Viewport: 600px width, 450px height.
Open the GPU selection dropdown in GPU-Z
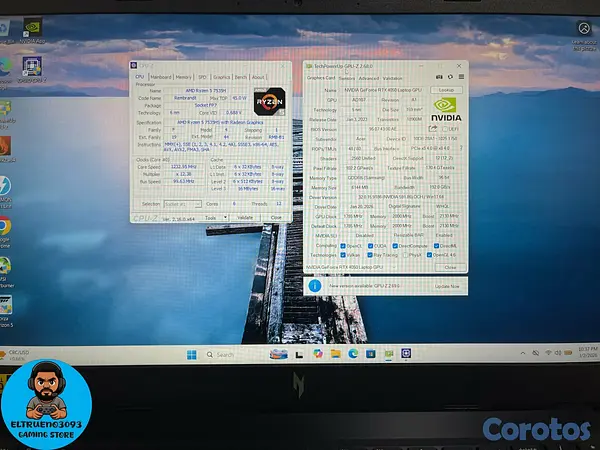pyautogui.click(x=351, y=267)
